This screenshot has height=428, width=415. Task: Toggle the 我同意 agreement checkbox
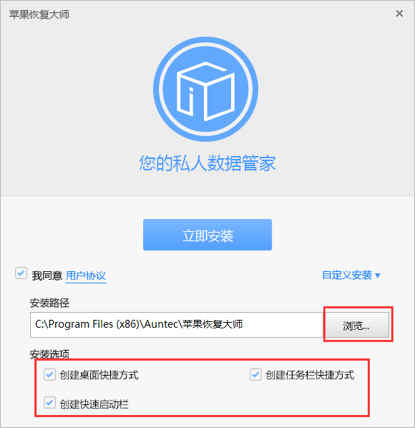(x=21, y=274)
